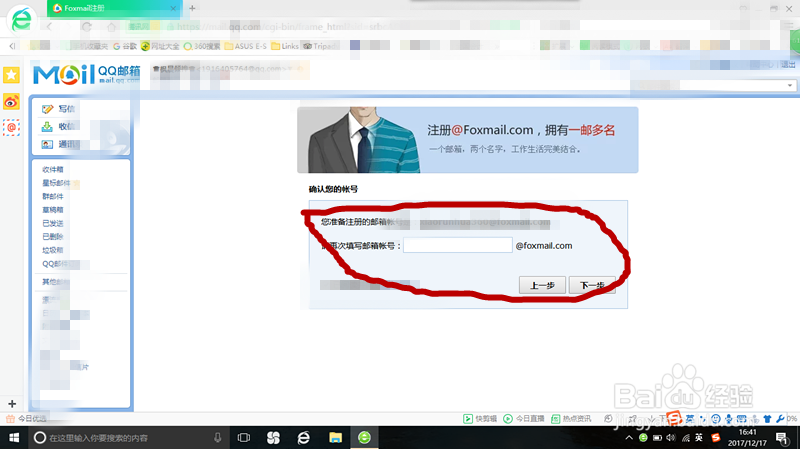This screenshot has height=449, width=800.
Task: Open 热点资讯 in the status bar
Action: (571, 418)
